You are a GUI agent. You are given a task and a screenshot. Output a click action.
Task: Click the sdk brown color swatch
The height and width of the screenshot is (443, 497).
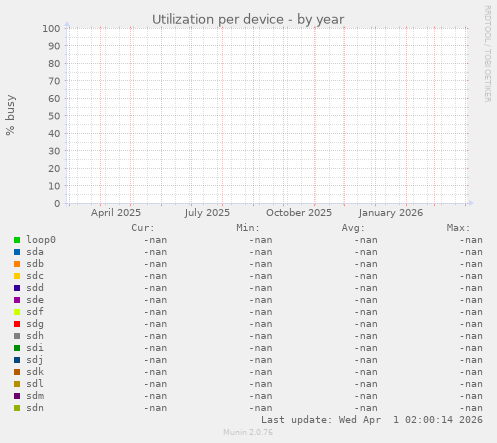[17, 372]
